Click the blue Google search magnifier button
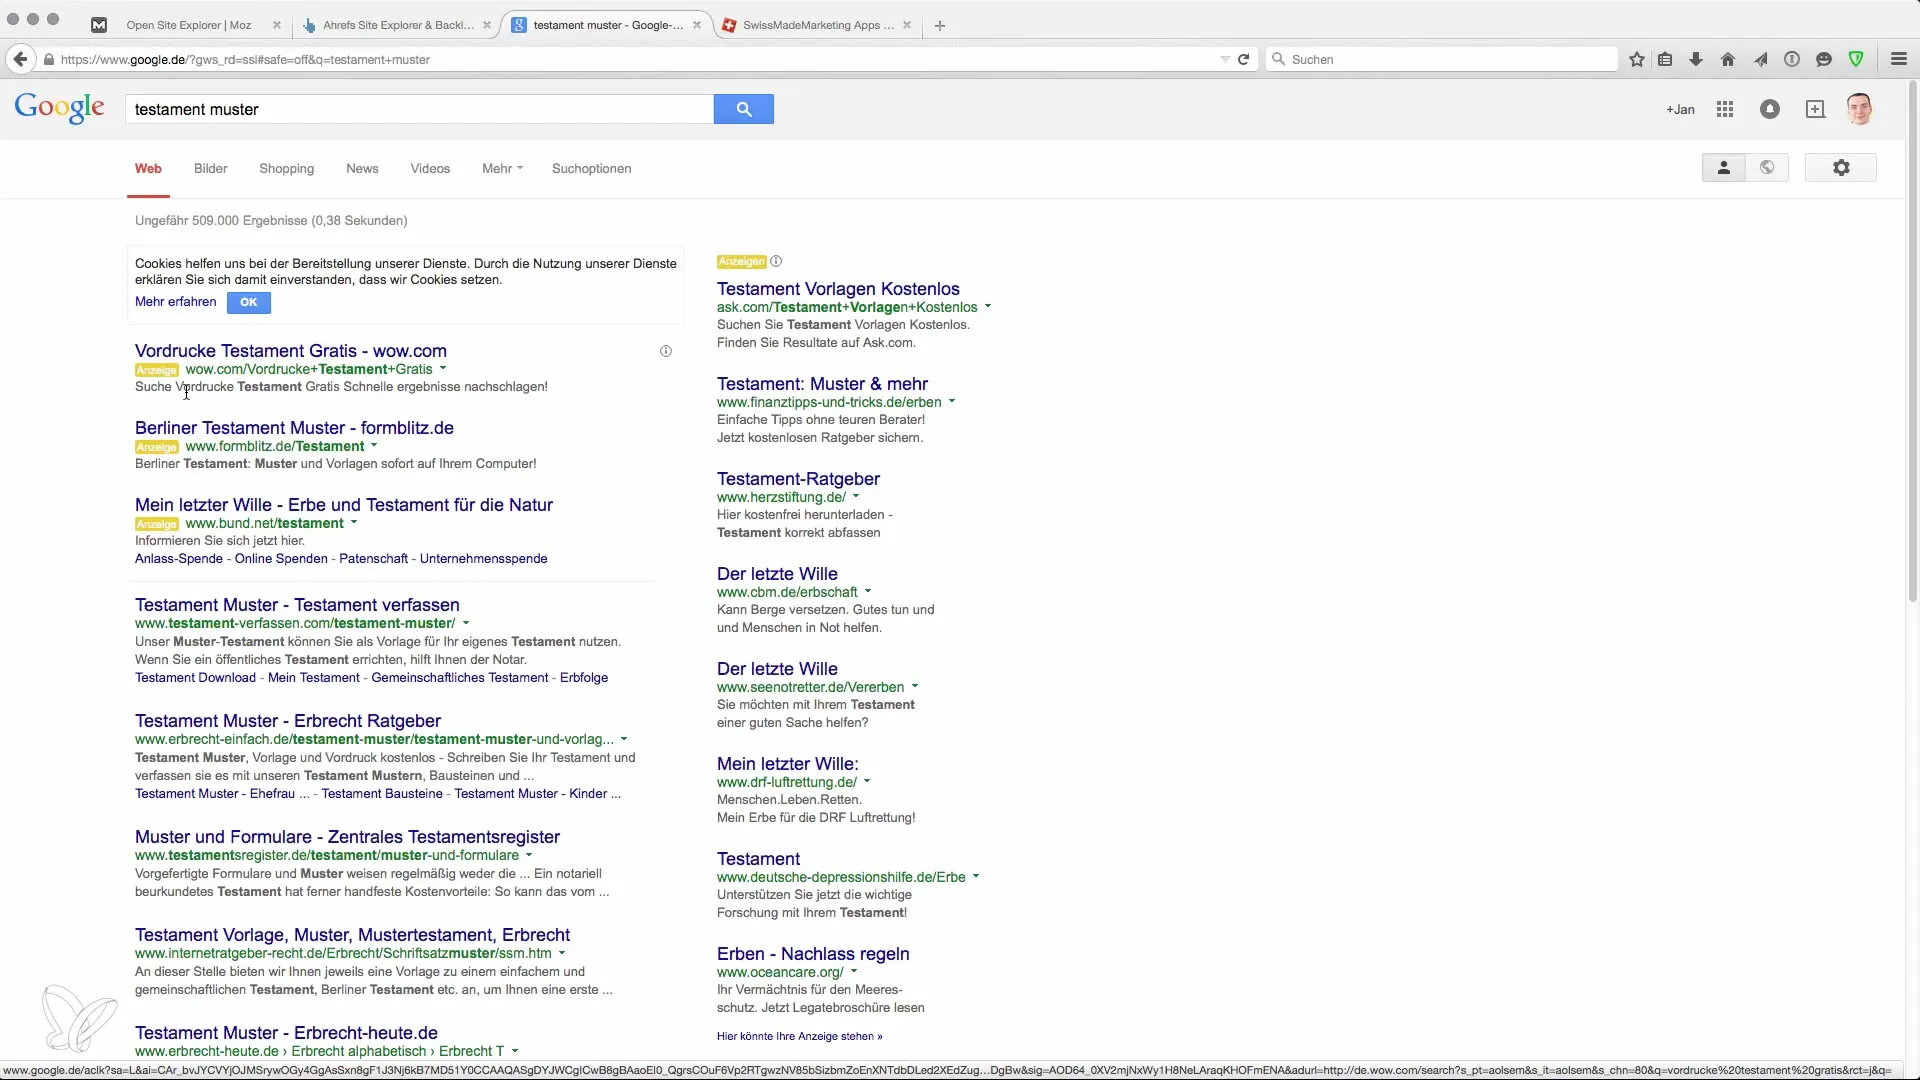 (x=743, y=109)
